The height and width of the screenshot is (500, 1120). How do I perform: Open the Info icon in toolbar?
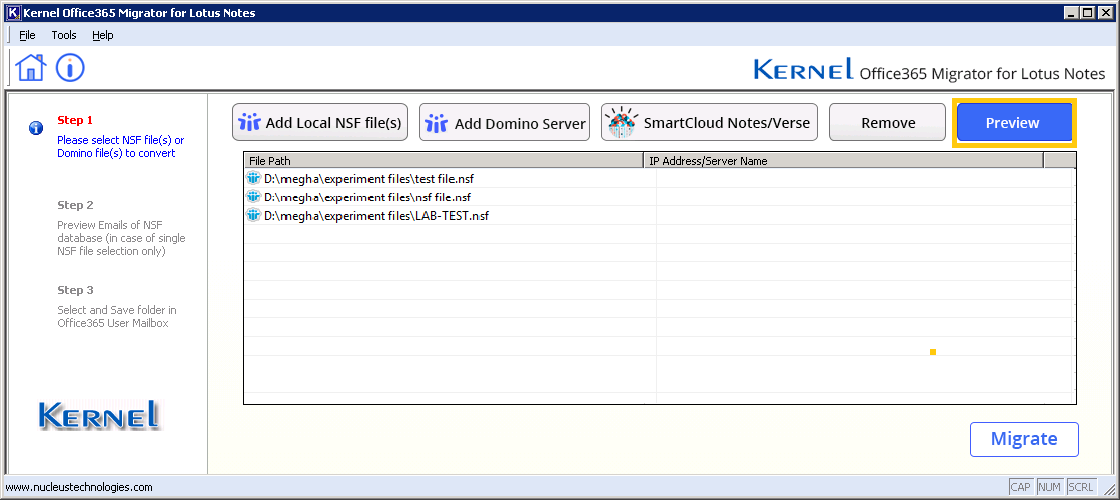point(70,67)
